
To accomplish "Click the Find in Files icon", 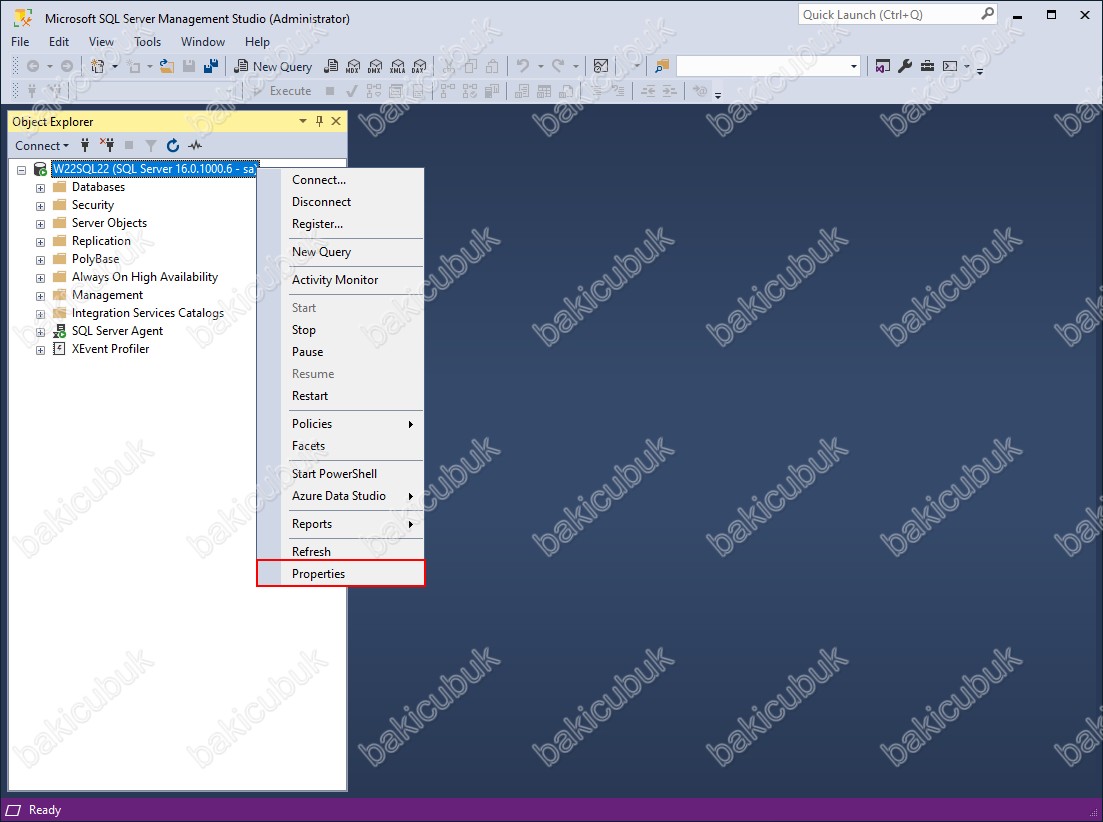I will pos(662,66).
